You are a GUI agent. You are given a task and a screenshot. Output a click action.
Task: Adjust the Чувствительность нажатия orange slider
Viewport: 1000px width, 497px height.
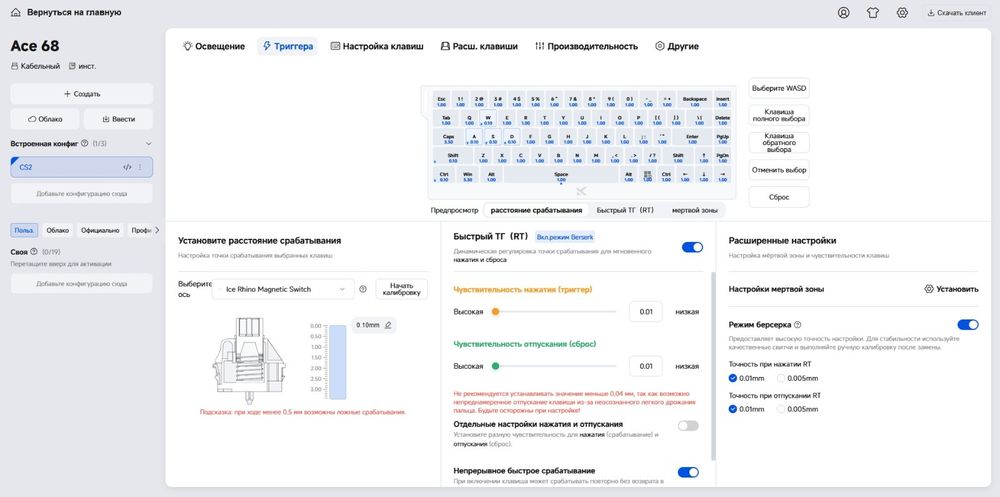pos(496,311)
